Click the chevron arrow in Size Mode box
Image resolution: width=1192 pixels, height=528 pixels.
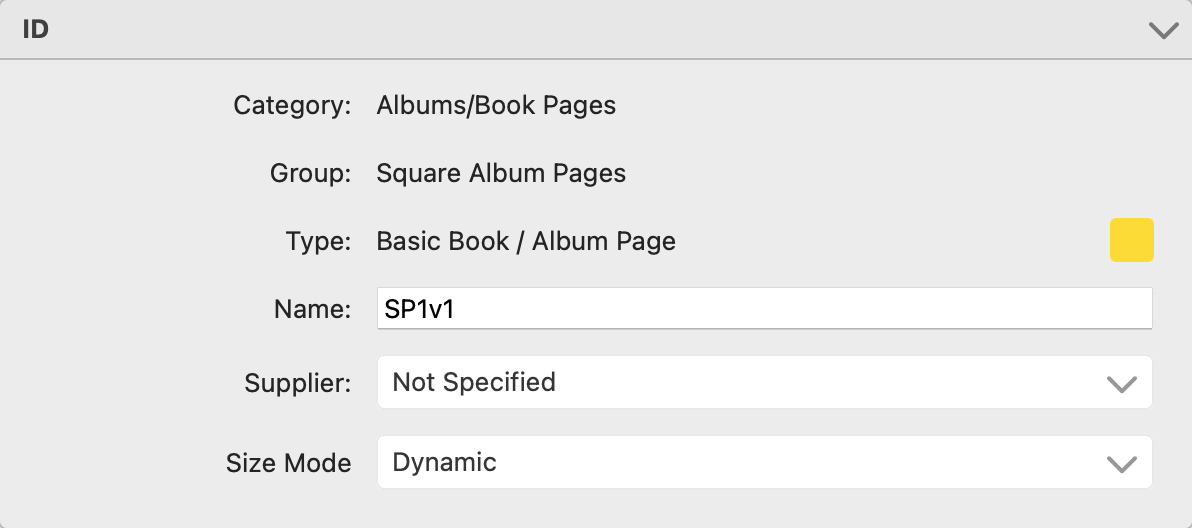[1122, 463]
